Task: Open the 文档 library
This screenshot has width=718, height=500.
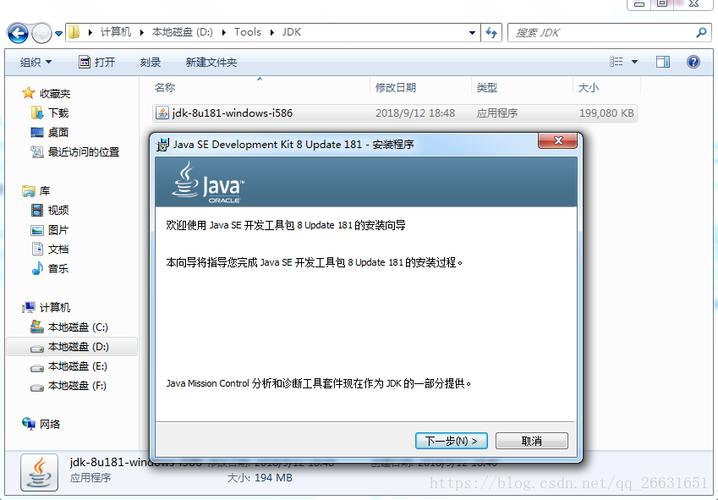Action: 49,249
